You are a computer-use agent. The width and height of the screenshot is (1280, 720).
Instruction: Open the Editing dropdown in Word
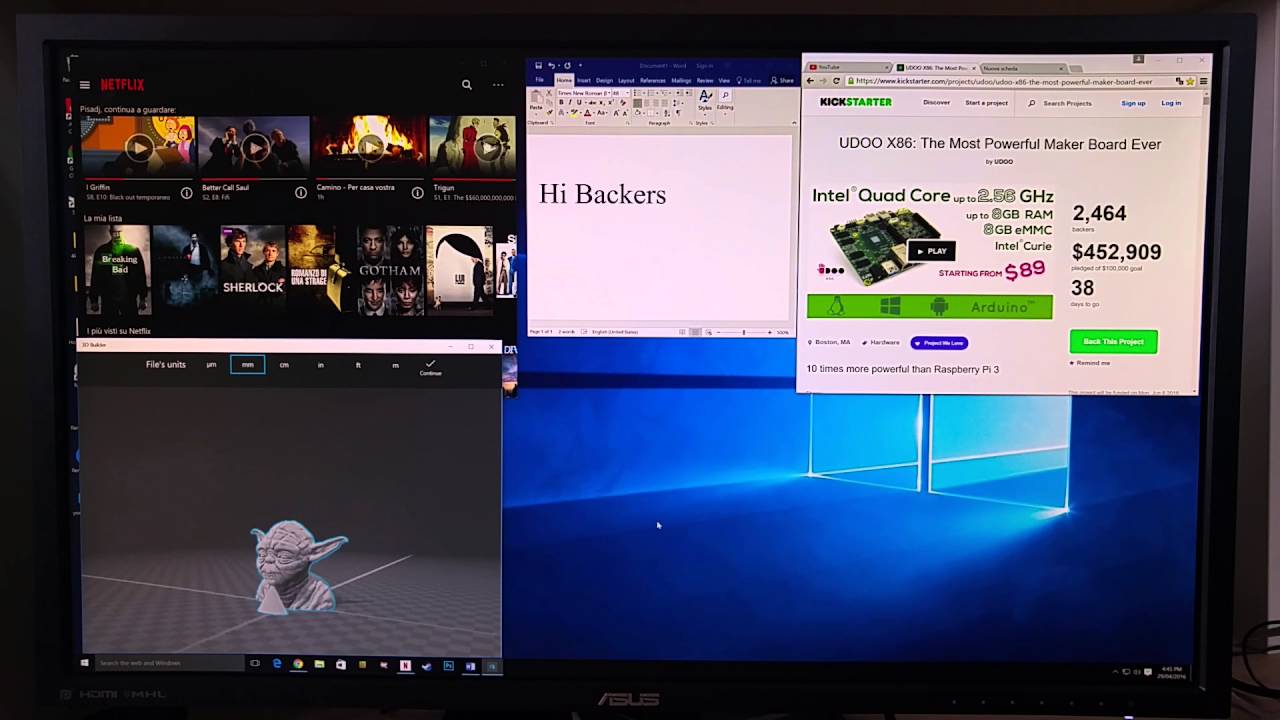(725, 101)
